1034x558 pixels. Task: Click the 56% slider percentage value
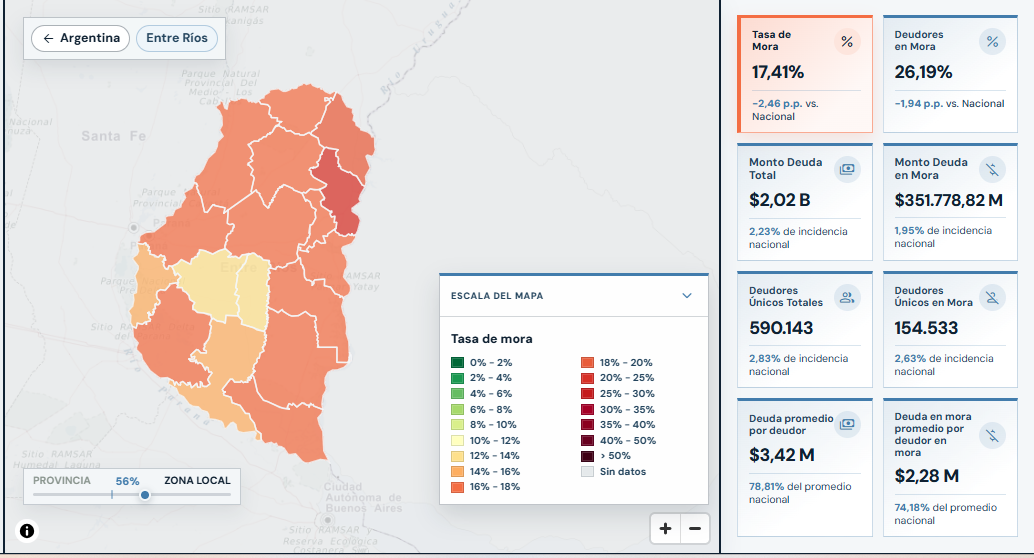[127, 481]
